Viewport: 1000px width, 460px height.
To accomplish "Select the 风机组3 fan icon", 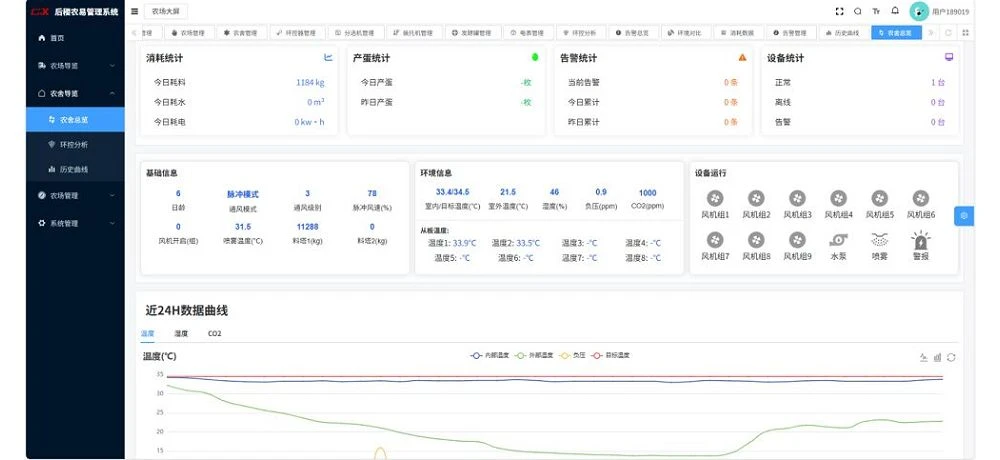I will (797, 198).
